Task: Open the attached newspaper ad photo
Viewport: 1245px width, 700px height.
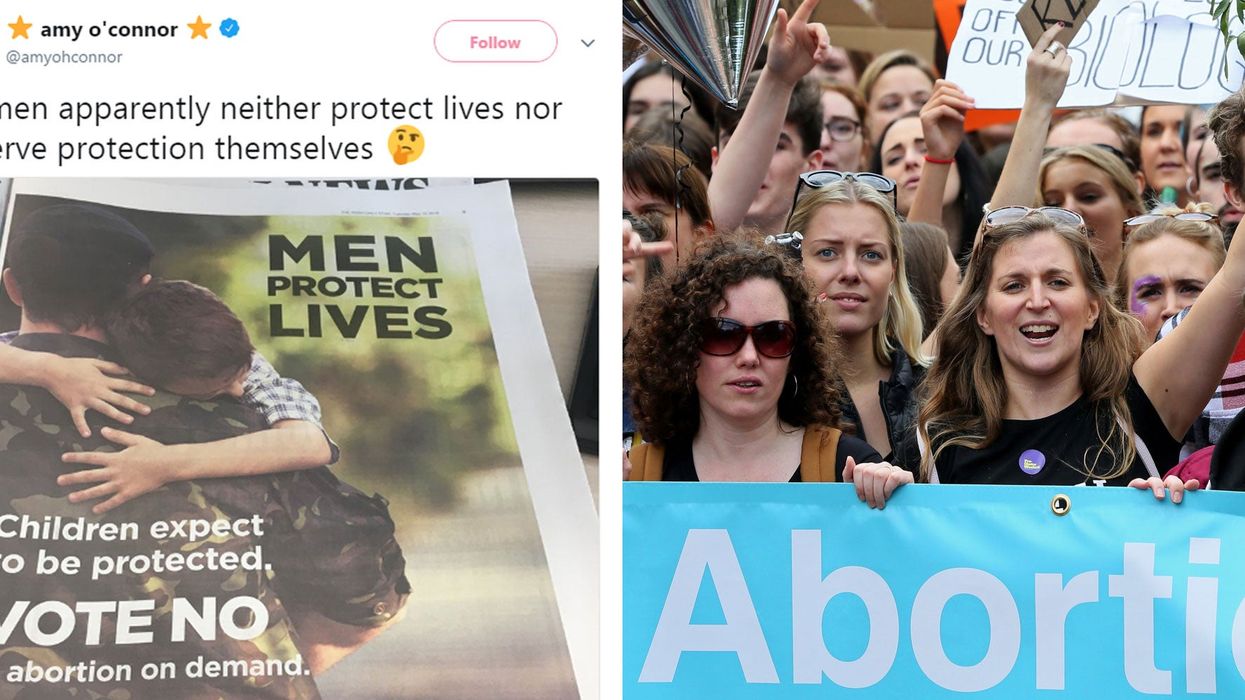Action: [299, 438]
